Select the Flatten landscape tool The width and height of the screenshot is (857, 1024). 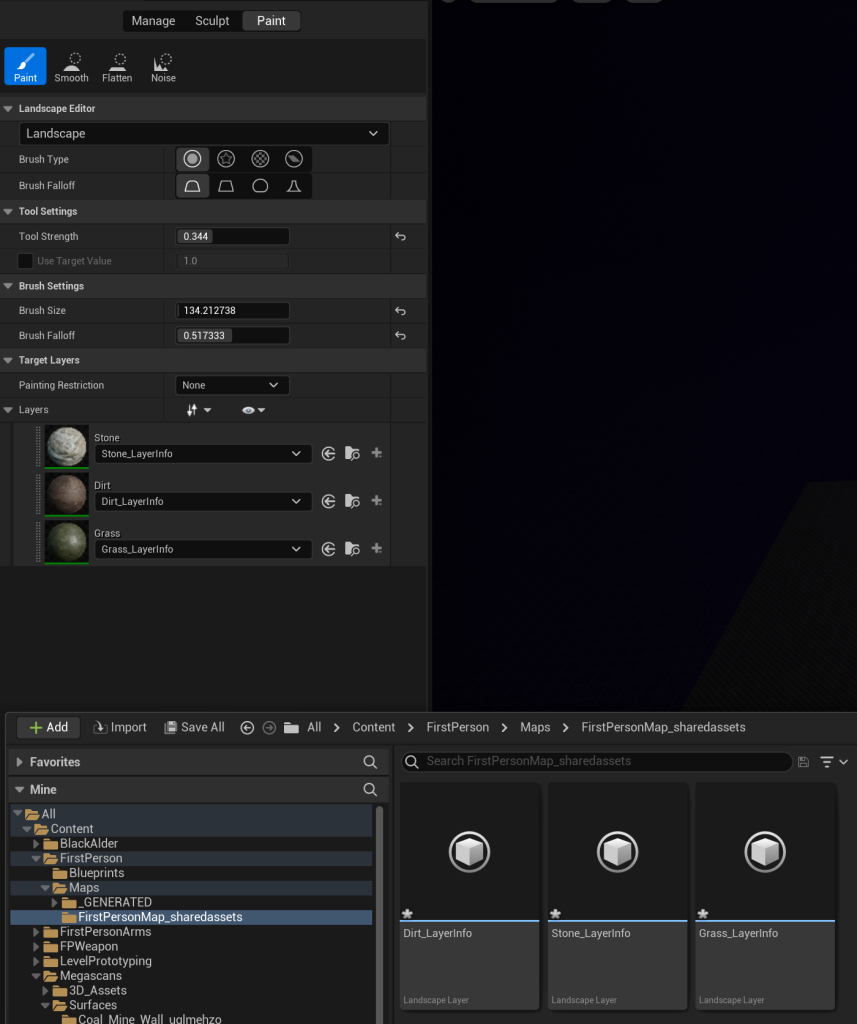coord(117,66)
